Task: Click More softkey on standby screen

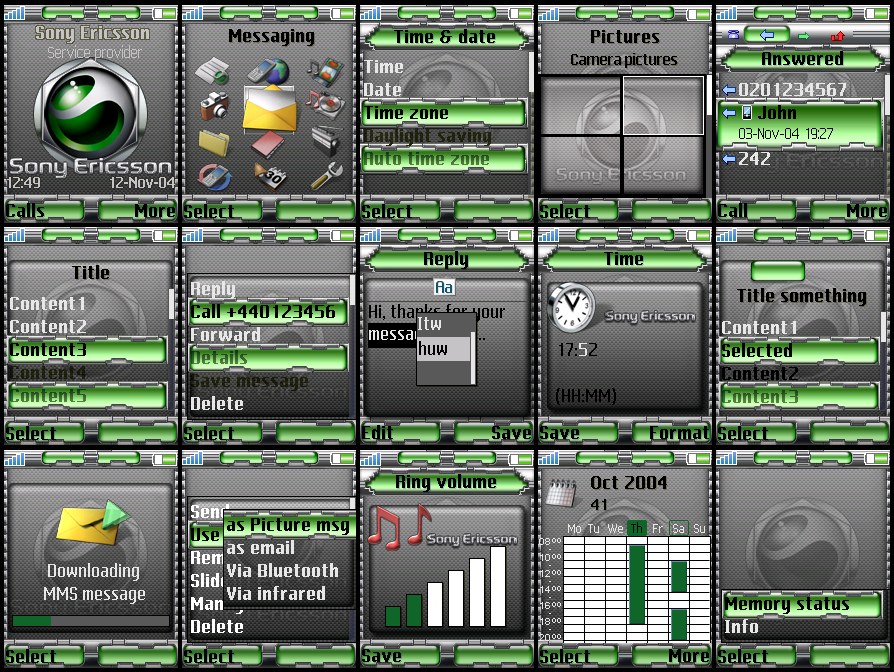Action: tap(137, 211)
